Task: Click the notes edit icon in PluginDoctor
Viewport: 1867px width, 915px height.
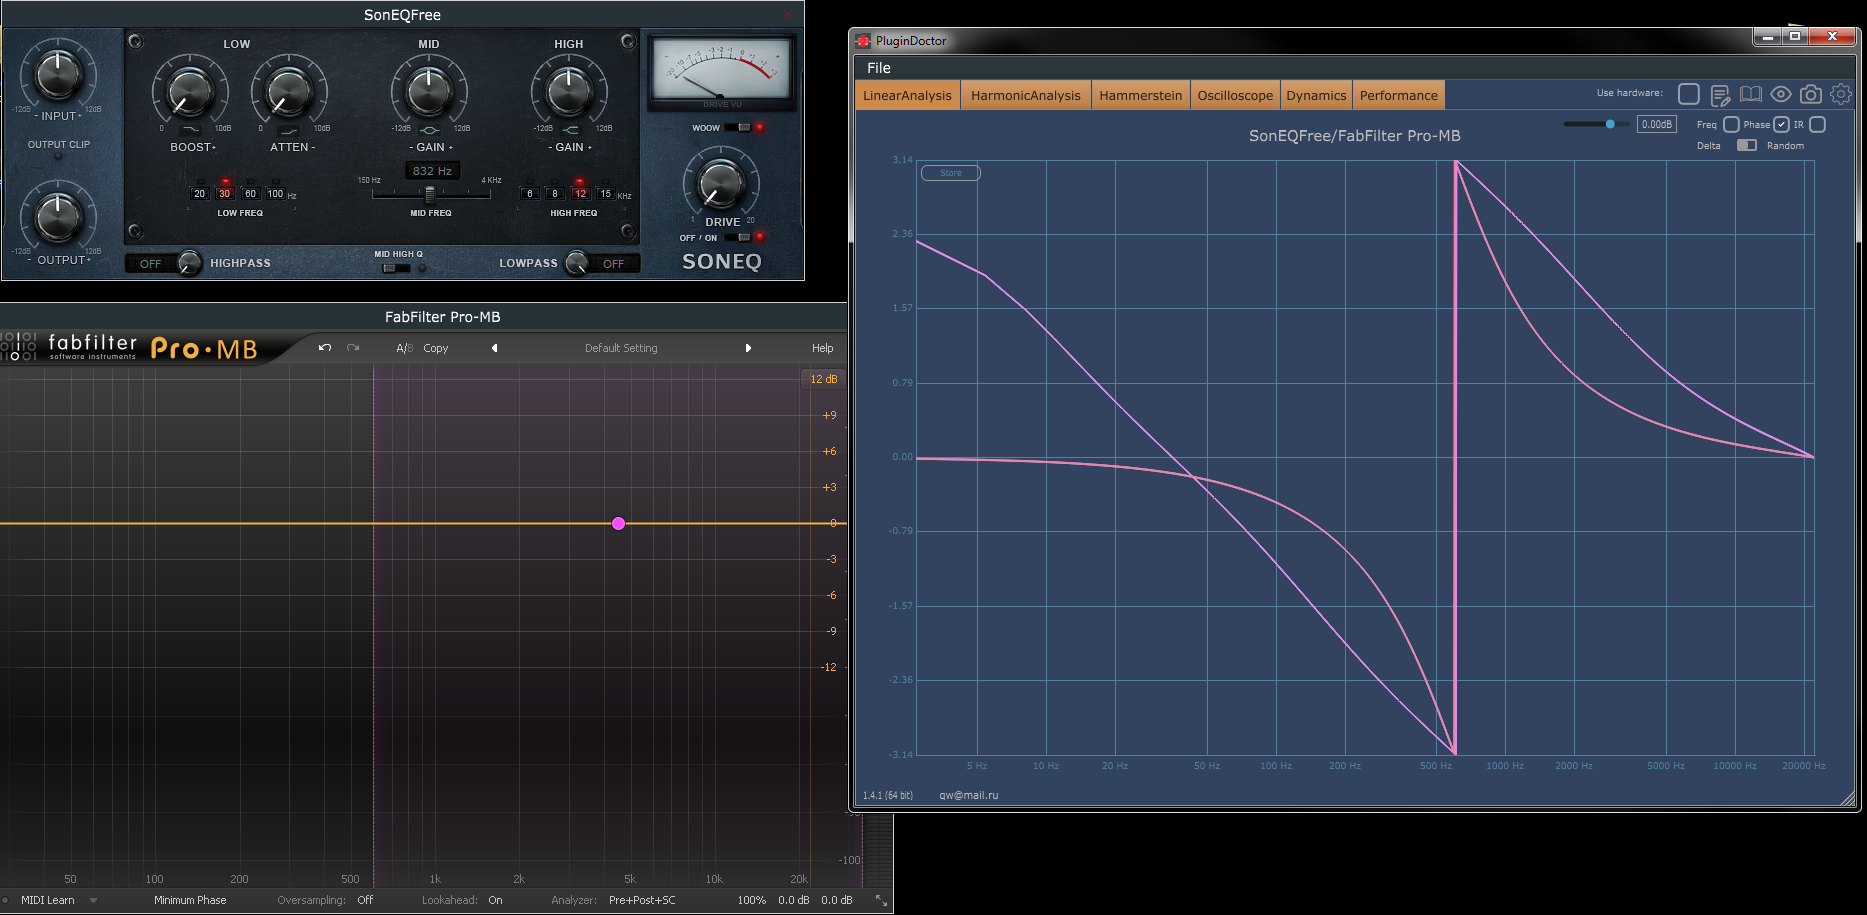Action: click(x=1720, y=95)
